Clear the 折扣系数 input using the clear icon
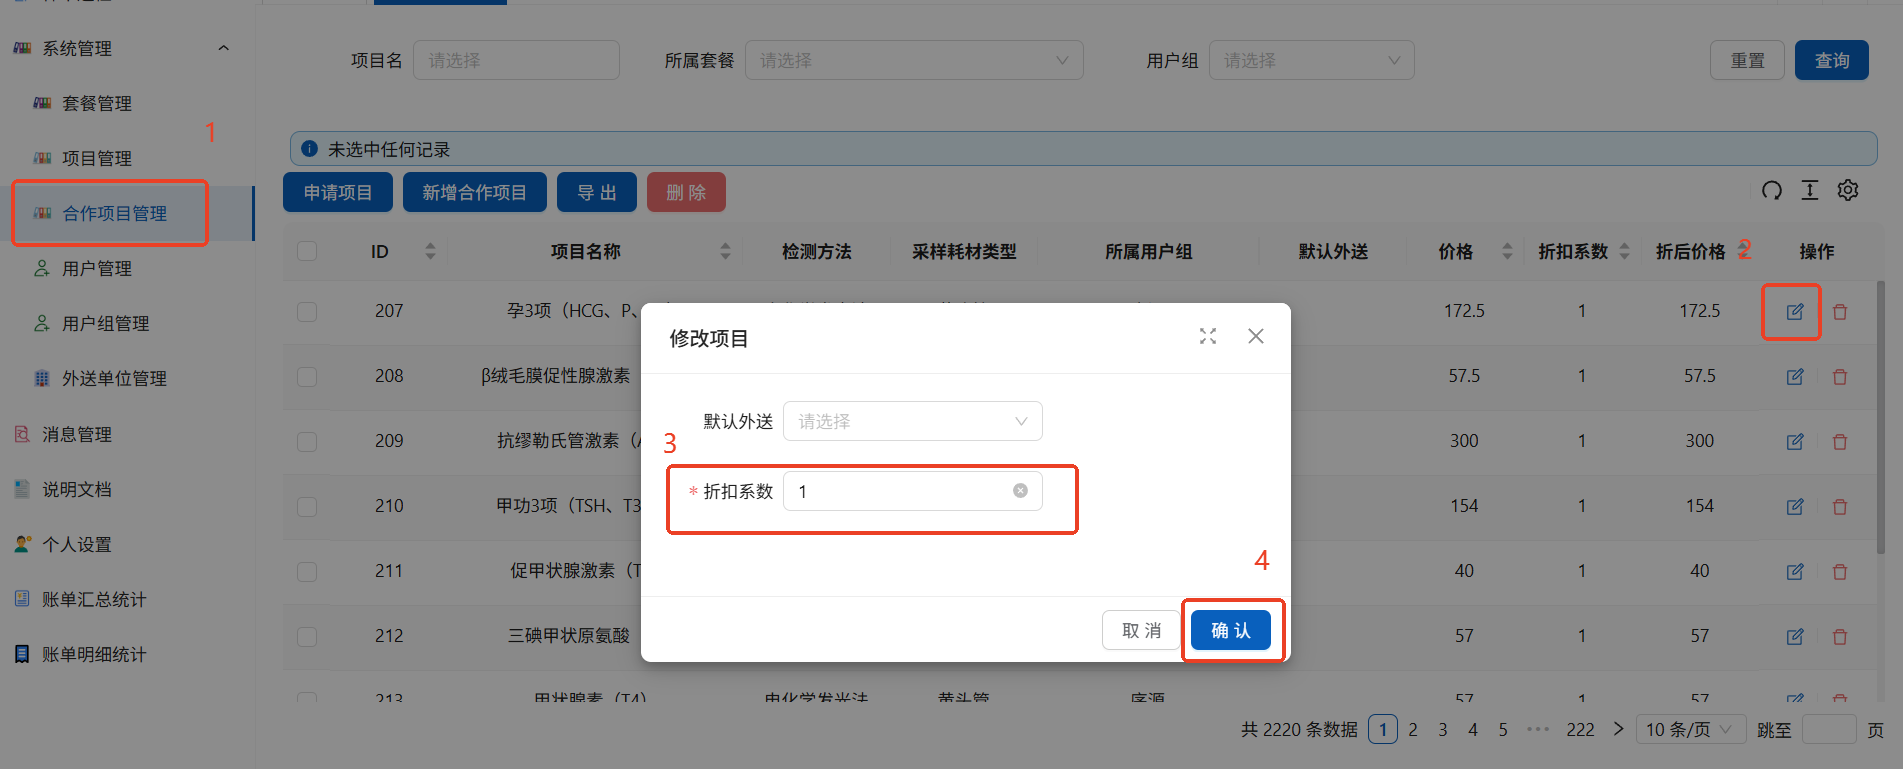 pyautogui.click(x=1020, y=491)
